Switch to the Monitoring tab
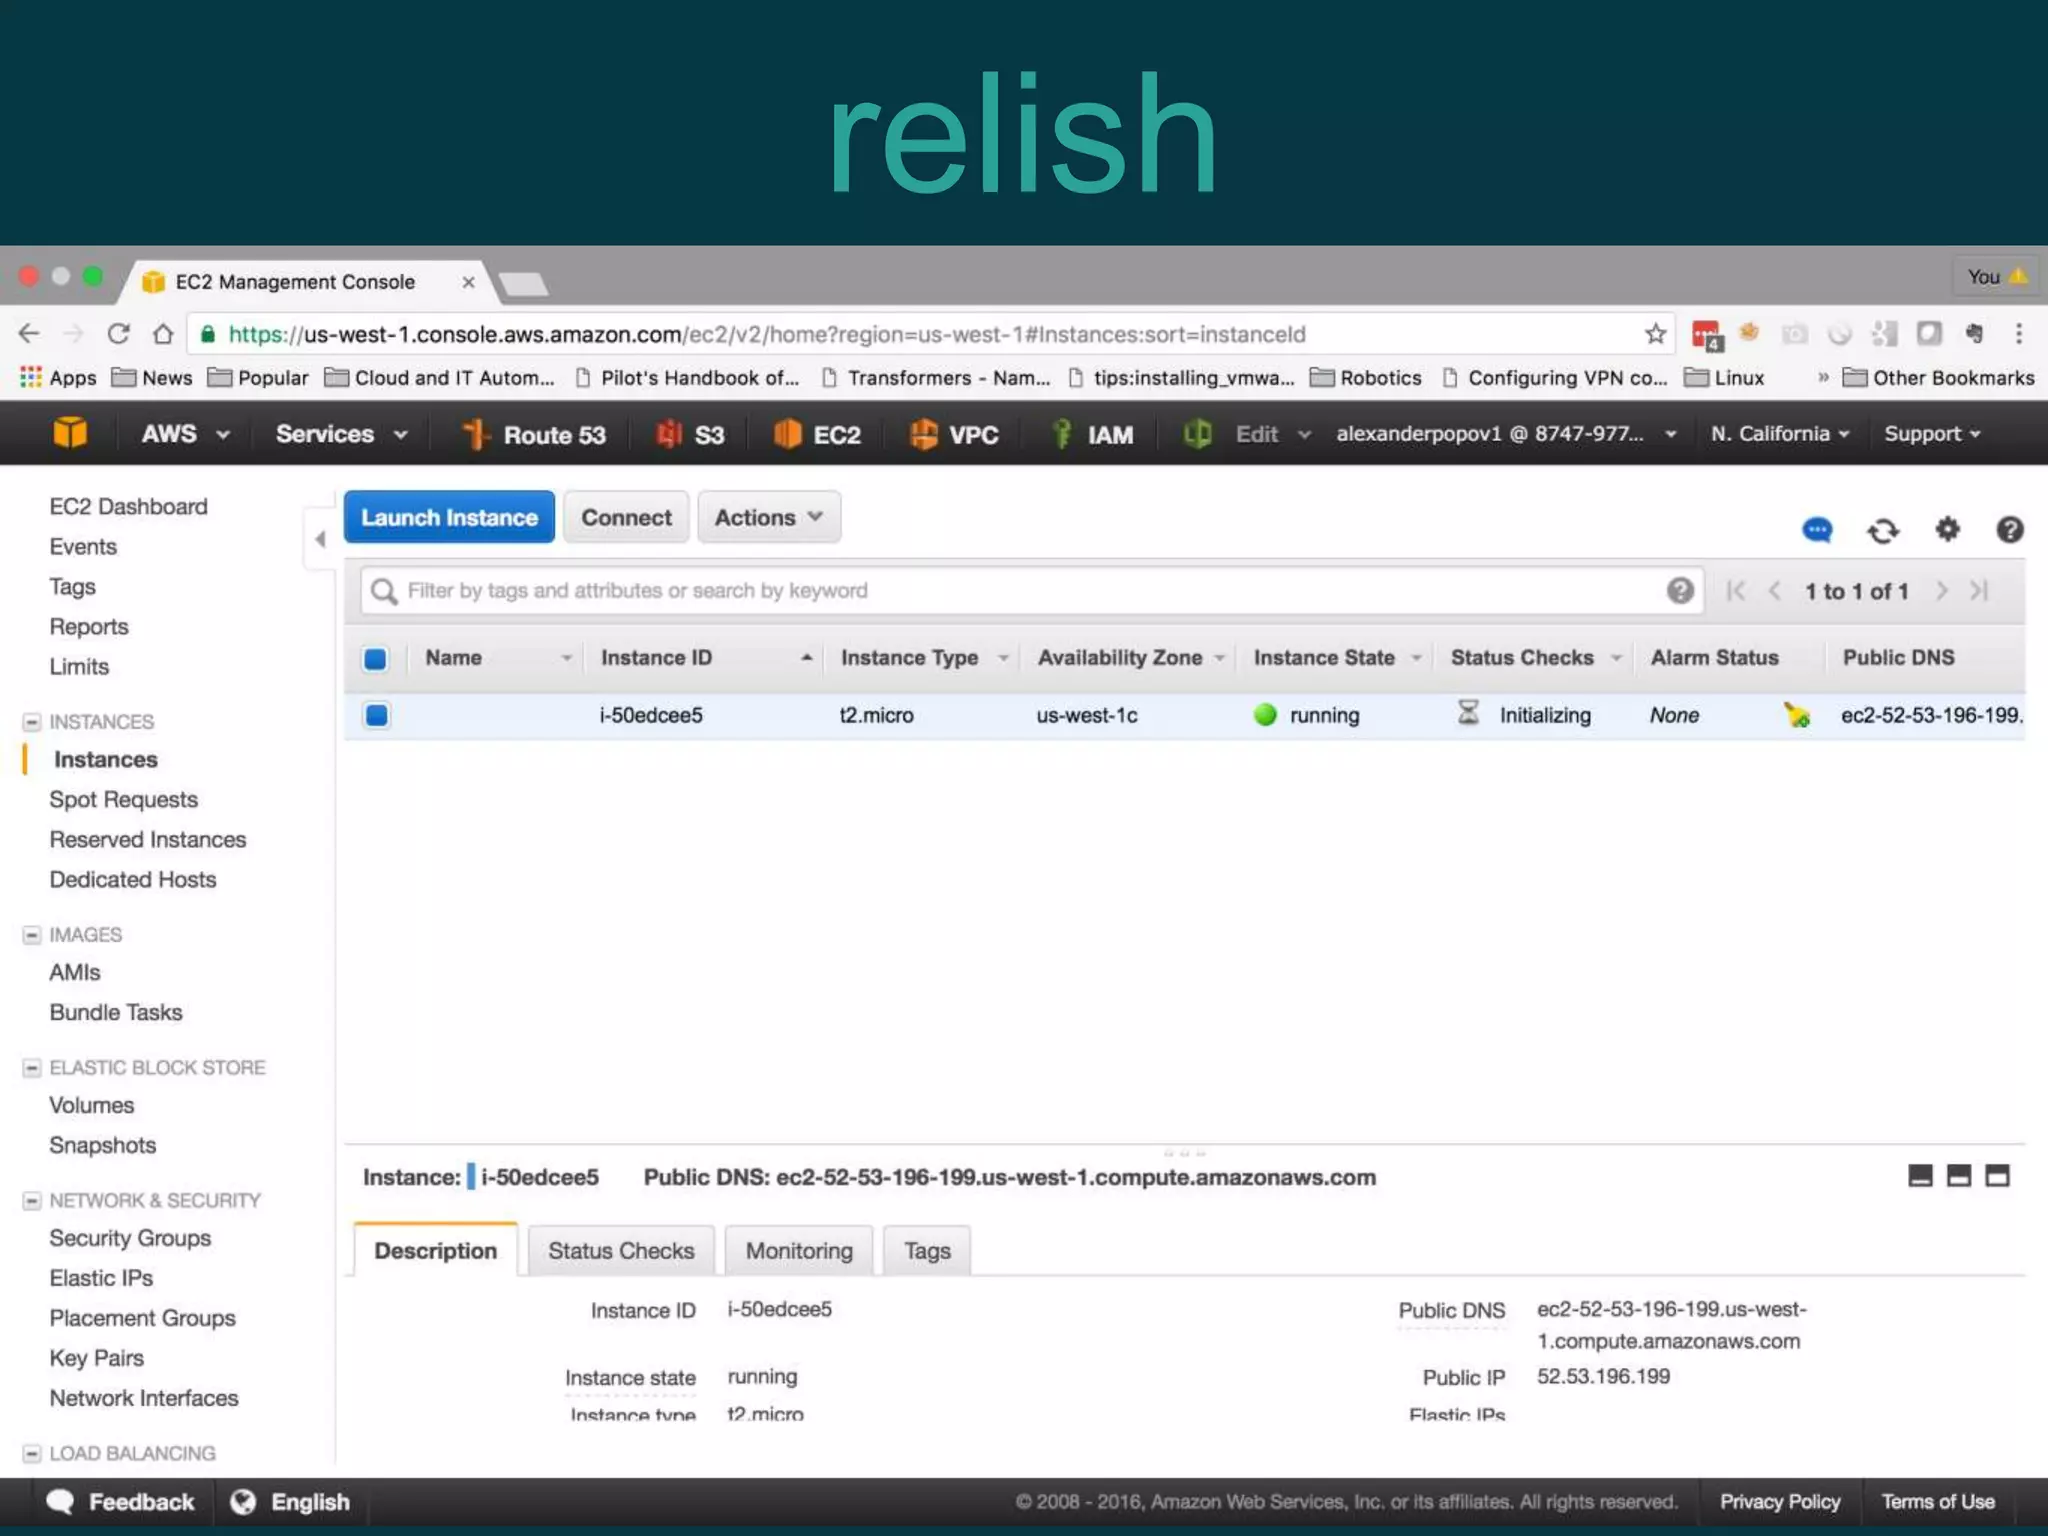2048x1536 pixels. (x=799, y=1250)
